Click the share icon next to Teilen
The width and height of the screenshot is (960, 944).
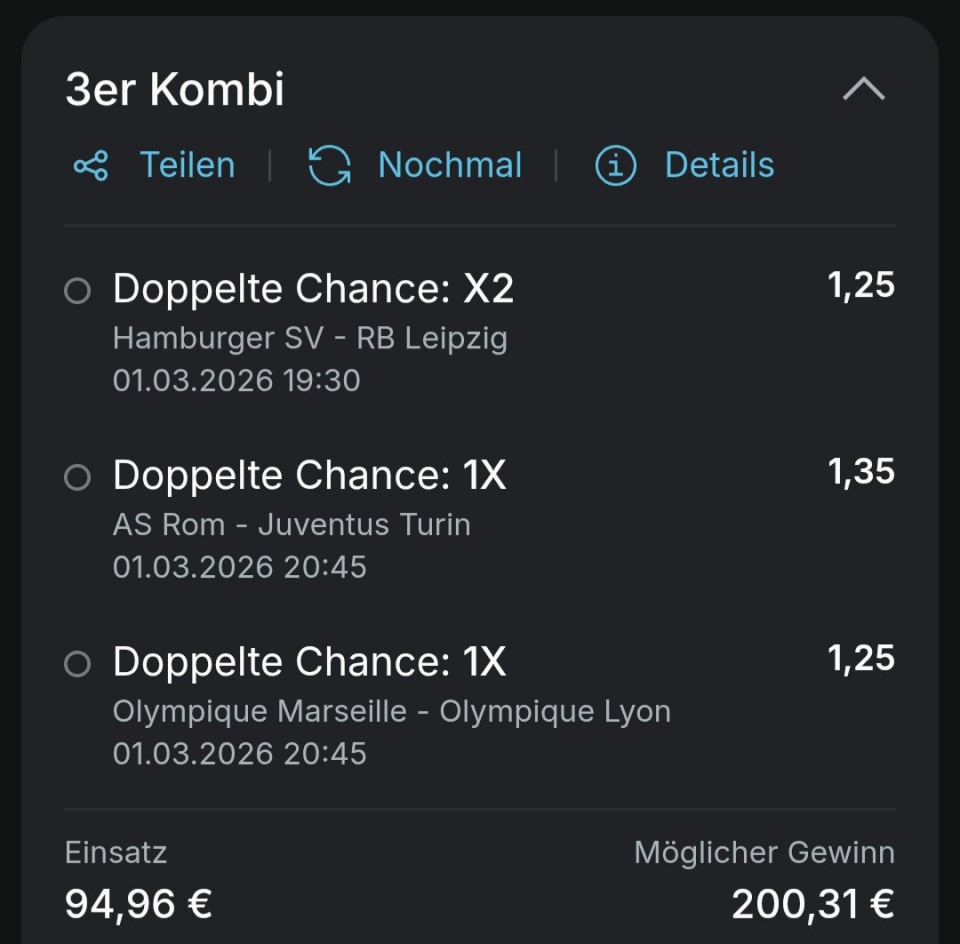[x=91, y=165]
